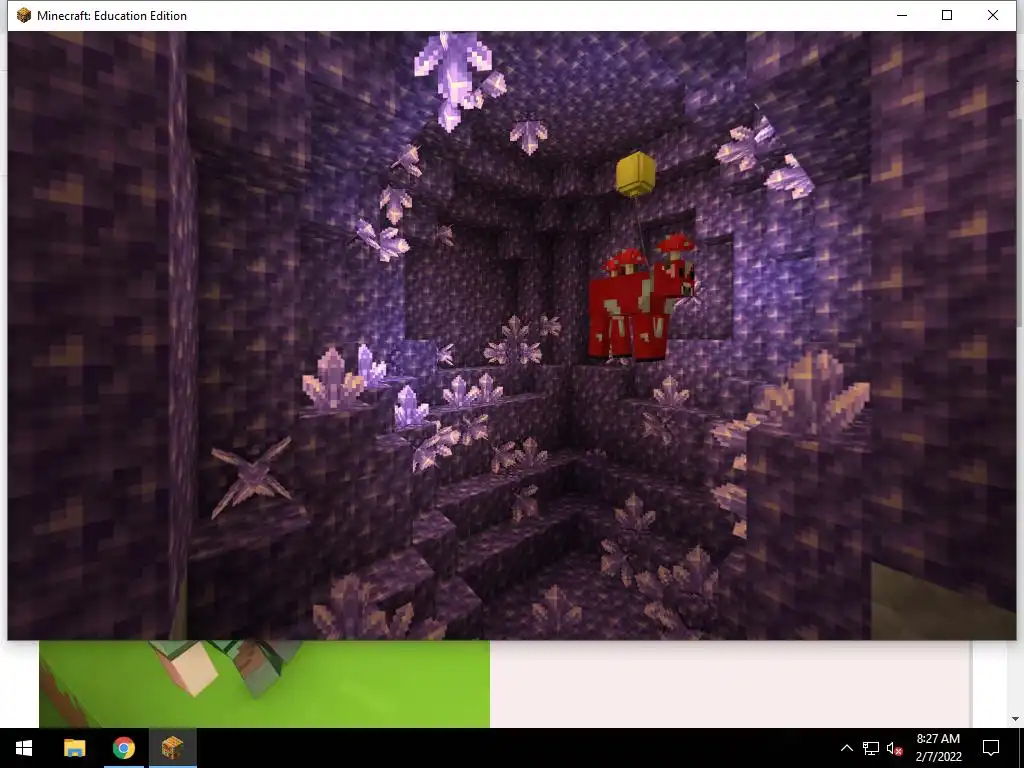The height and width of the screenshot is (768, 1024).
Task: Click green Minecraft artwork in background window
Action: (264, 684)
